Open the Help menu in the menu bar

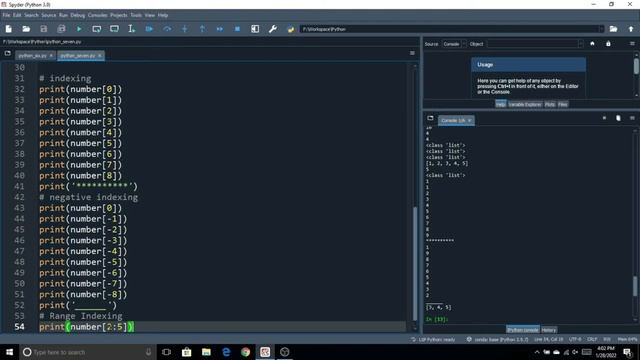(x=163, y=15)
